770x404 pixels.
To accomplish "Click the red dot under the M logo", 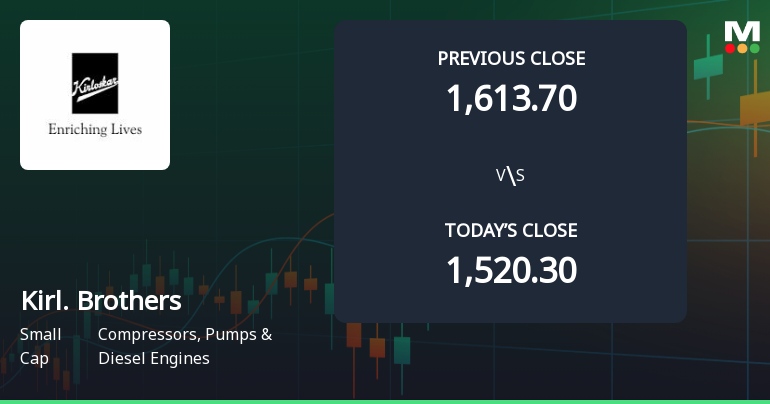I will click(x=730, y=48).
